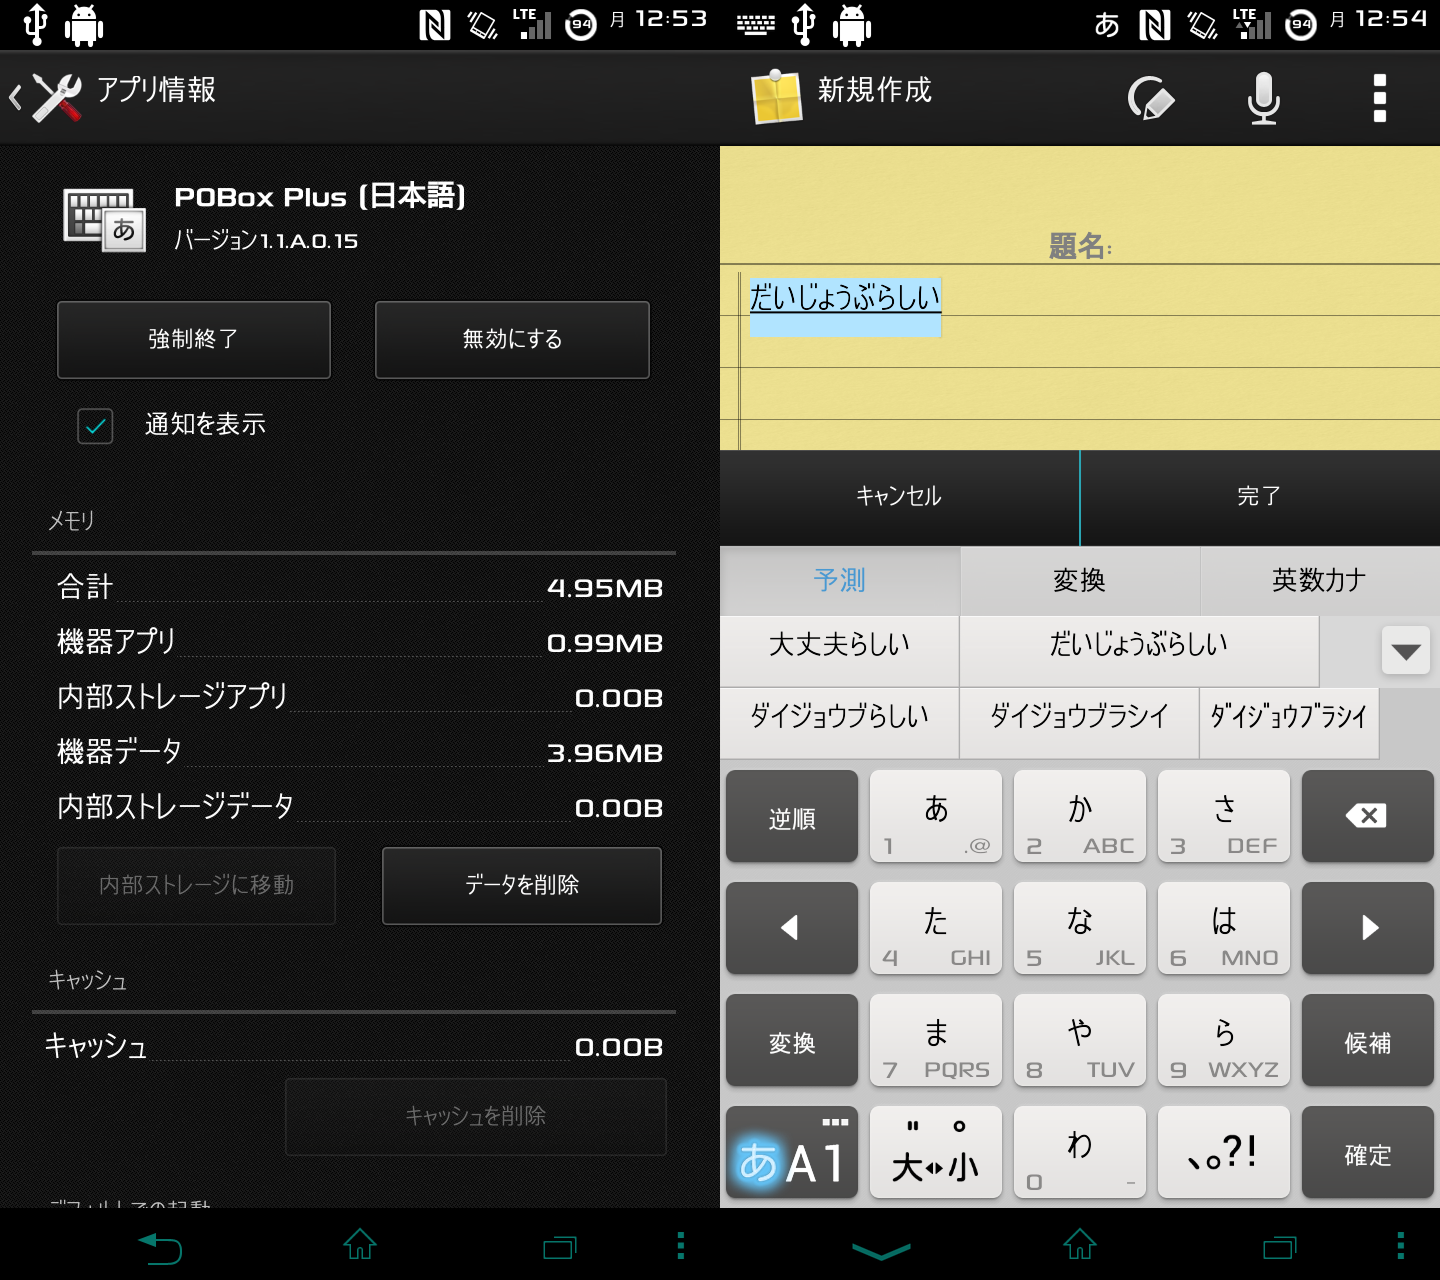The image size is (1440, 1280).
Task: Tap the 題名 title field
Action: click(1080, 245)
